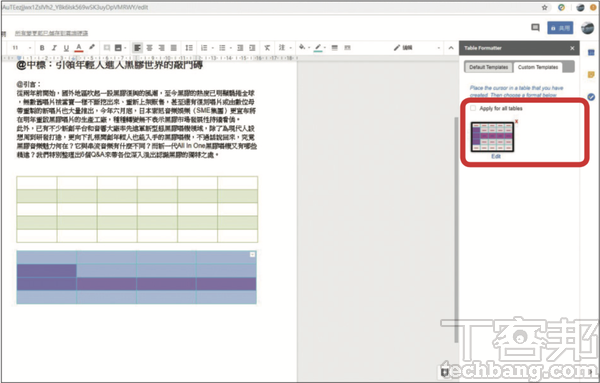This screenshot has height=383, width=600.
Task: Apply a numbered list
Action: 204,48
